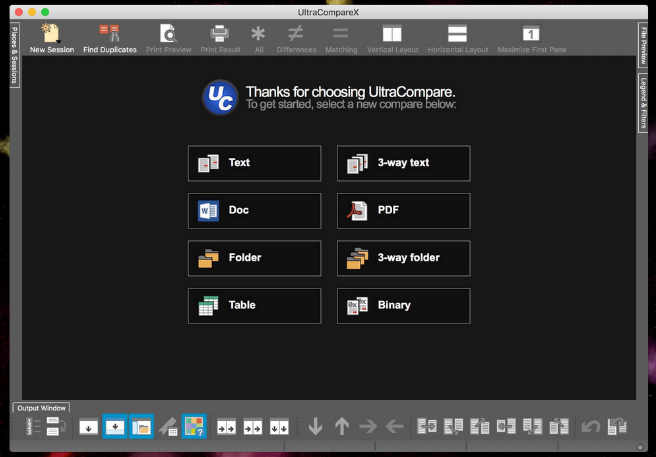Image resolution: width=656 pixels, height=457 pixels.
Task: Expand the File Preview side panel
Action: coord(643,44)
